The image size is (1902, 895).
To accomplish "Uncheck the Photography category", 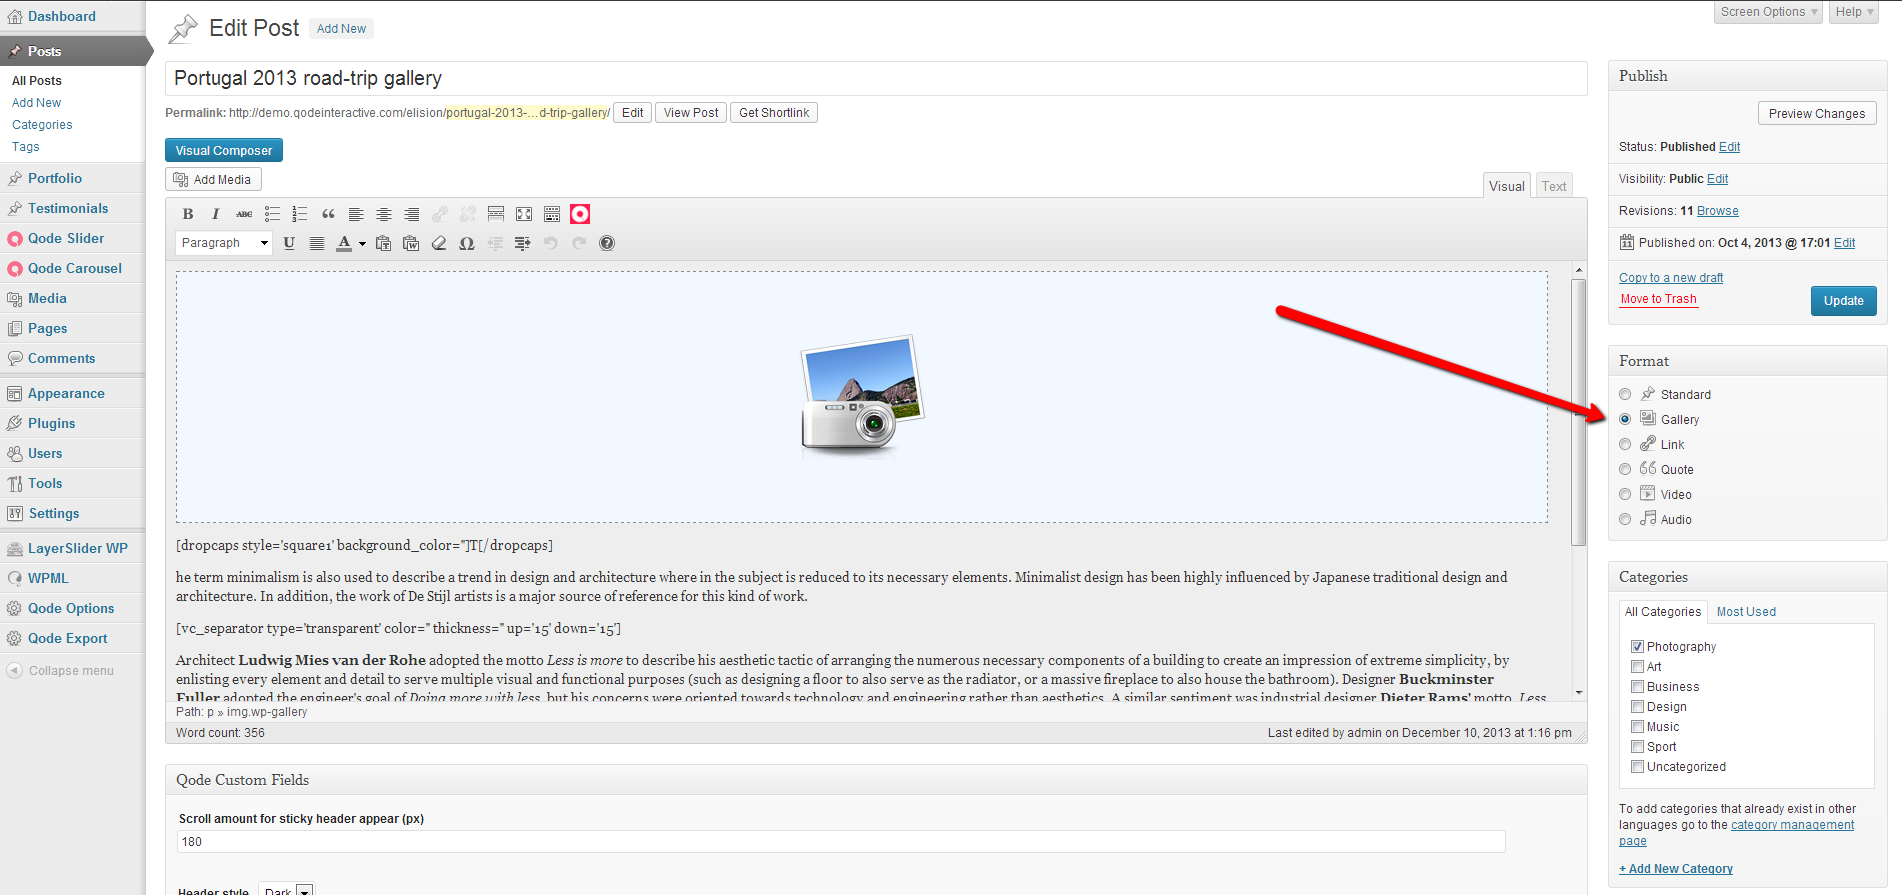I will coord(1637,647).
